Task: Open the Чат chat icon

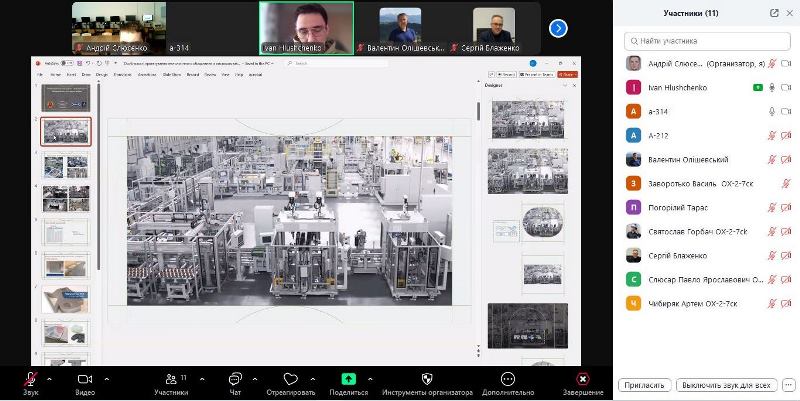Action: pyautogui.click(x=235, y=379)
